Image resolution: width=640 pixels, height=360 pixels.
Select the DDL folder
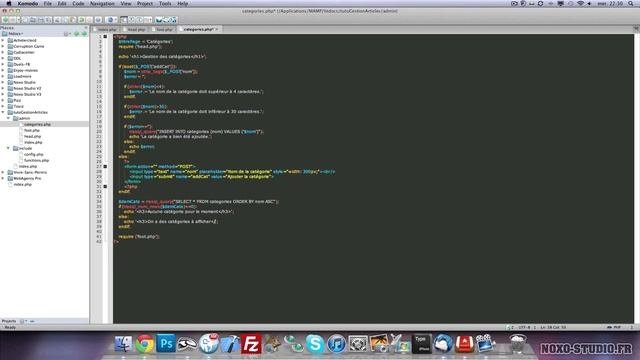(x=17, y=58)
